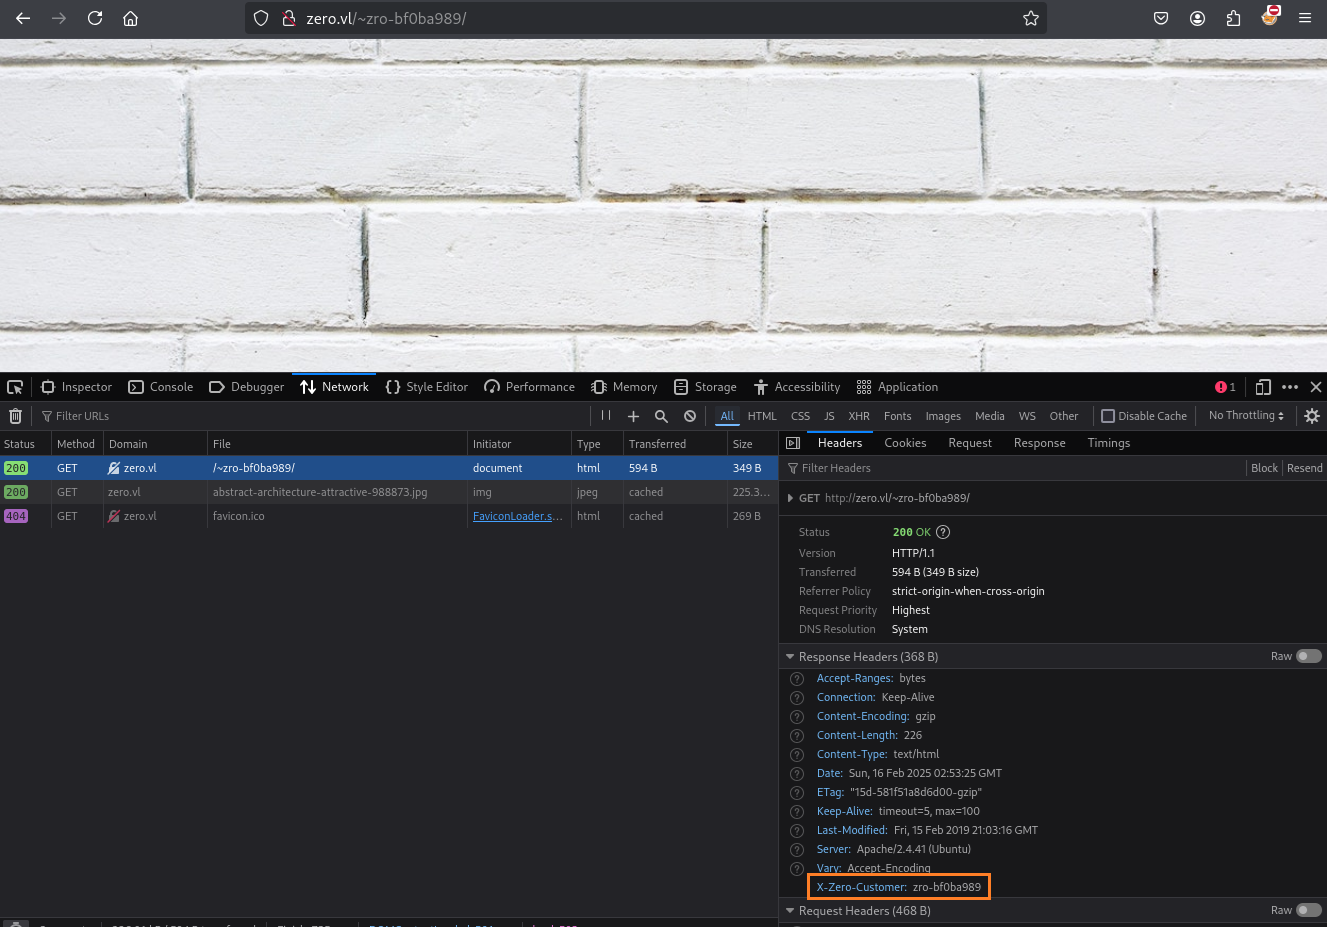
Task: Expand the GET request URL row
Action: coord(790,498)
